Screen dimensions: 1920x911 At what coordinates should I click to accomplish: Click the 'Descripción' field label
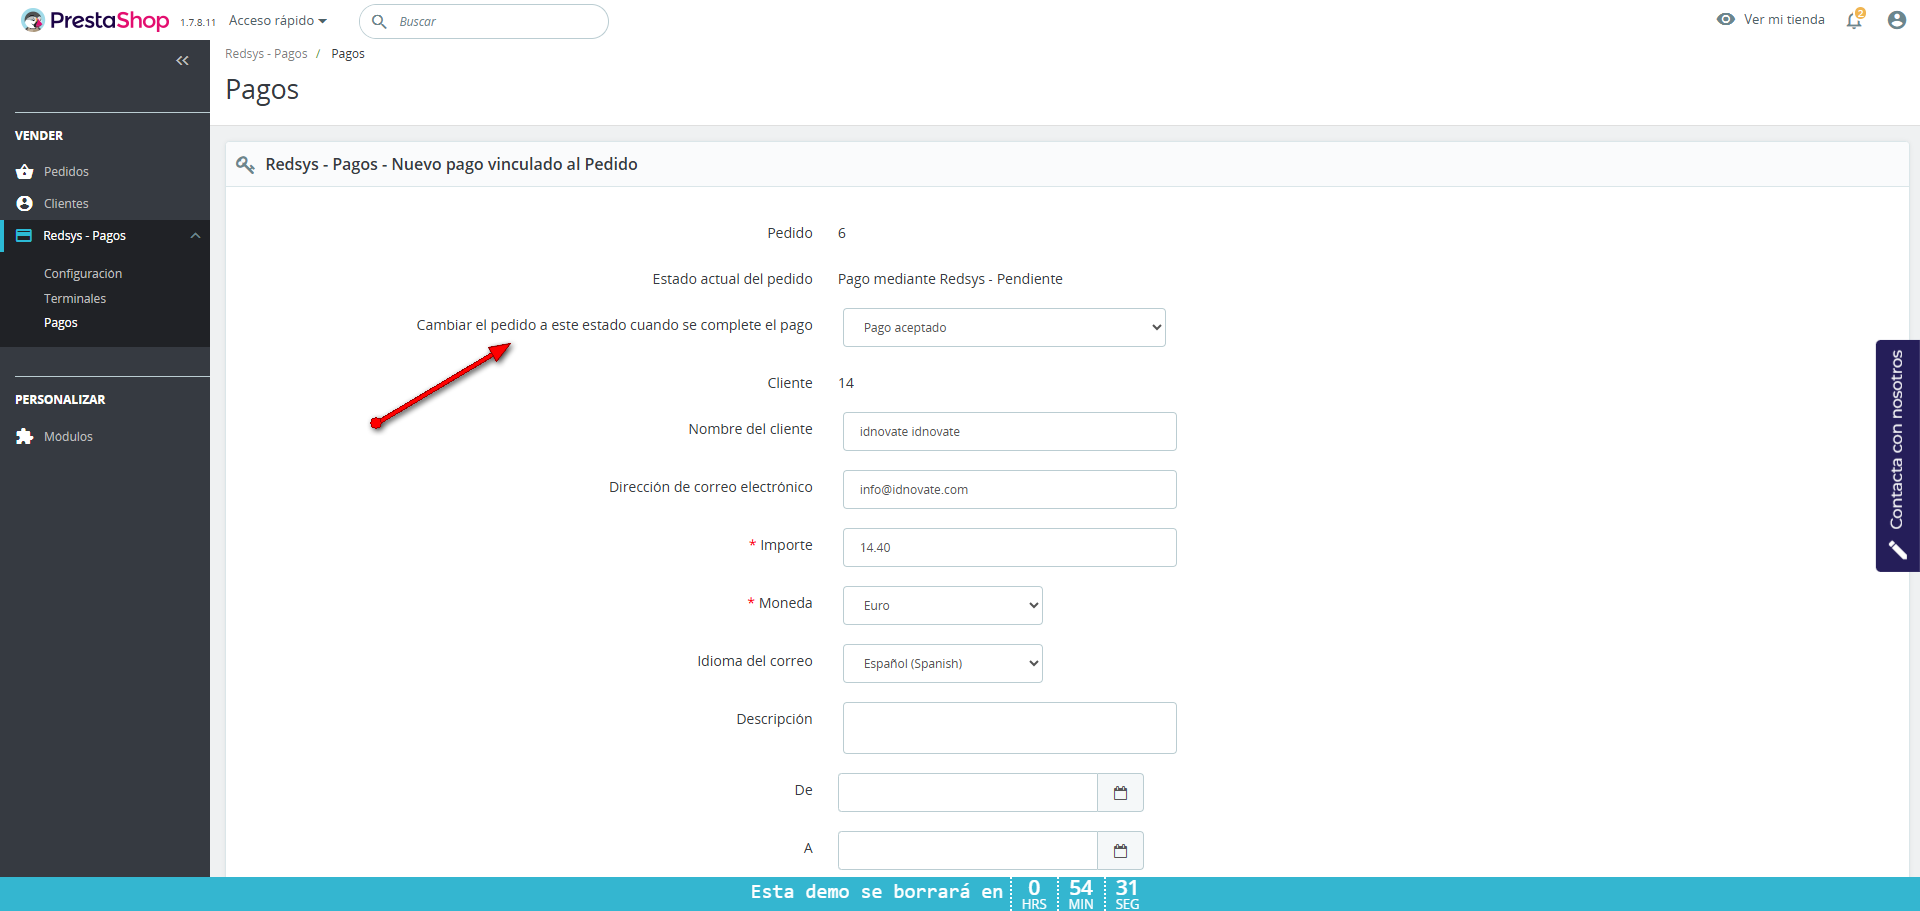click(775, 719)
